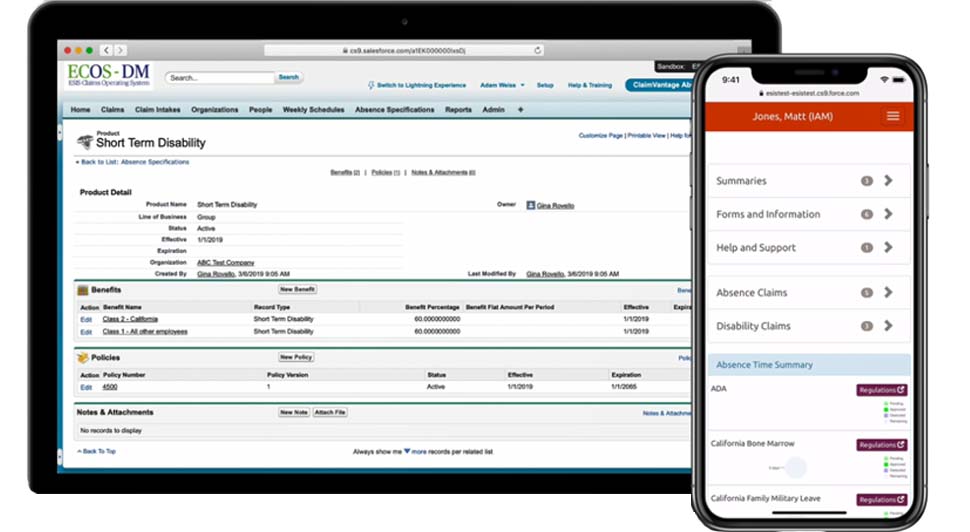The height and width of the screenshot is (532, 970).
Task: Click the Customize Page link
Action: tap(600, 135)
